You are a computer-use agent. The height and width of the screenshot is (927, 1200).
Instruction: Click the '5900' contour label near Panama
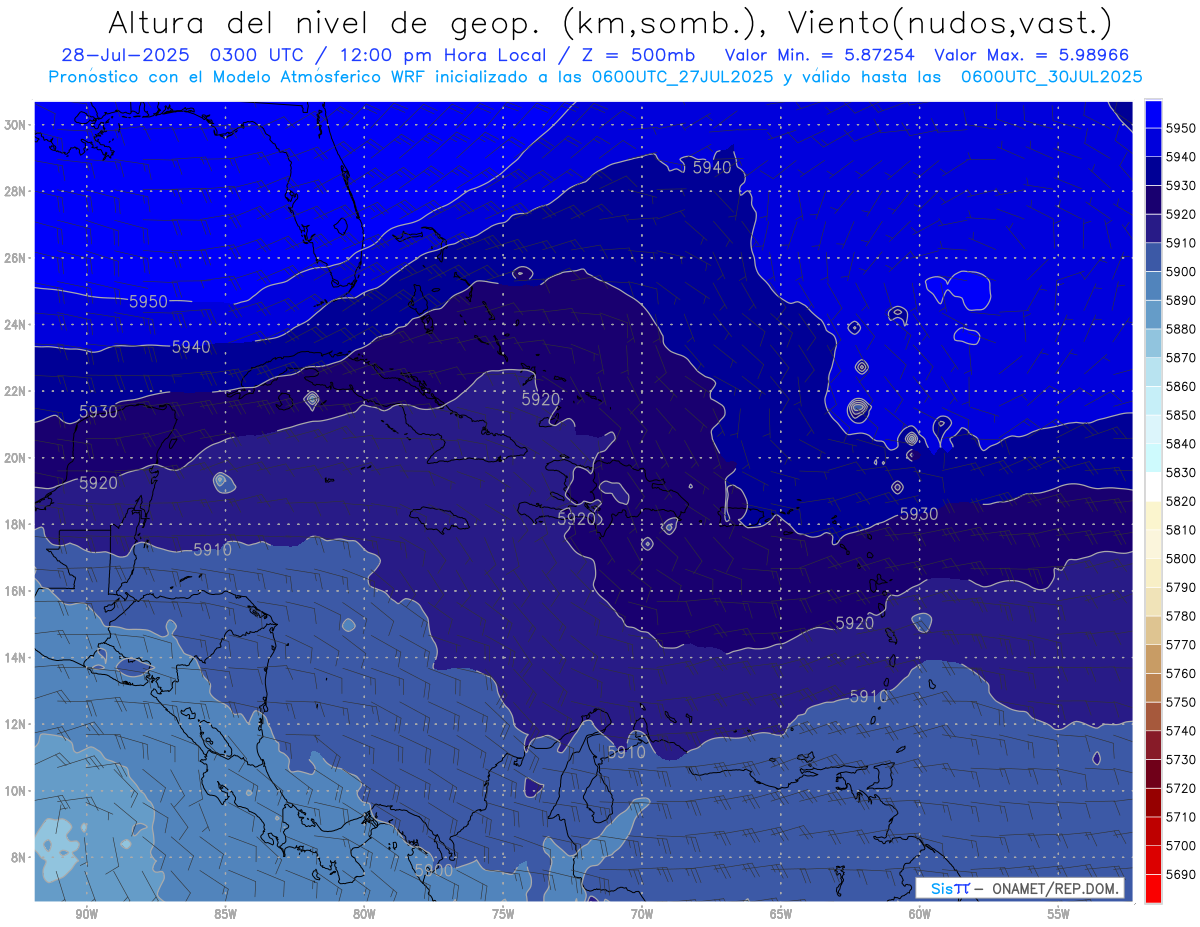pyautogui.click(x=433, y=870)
